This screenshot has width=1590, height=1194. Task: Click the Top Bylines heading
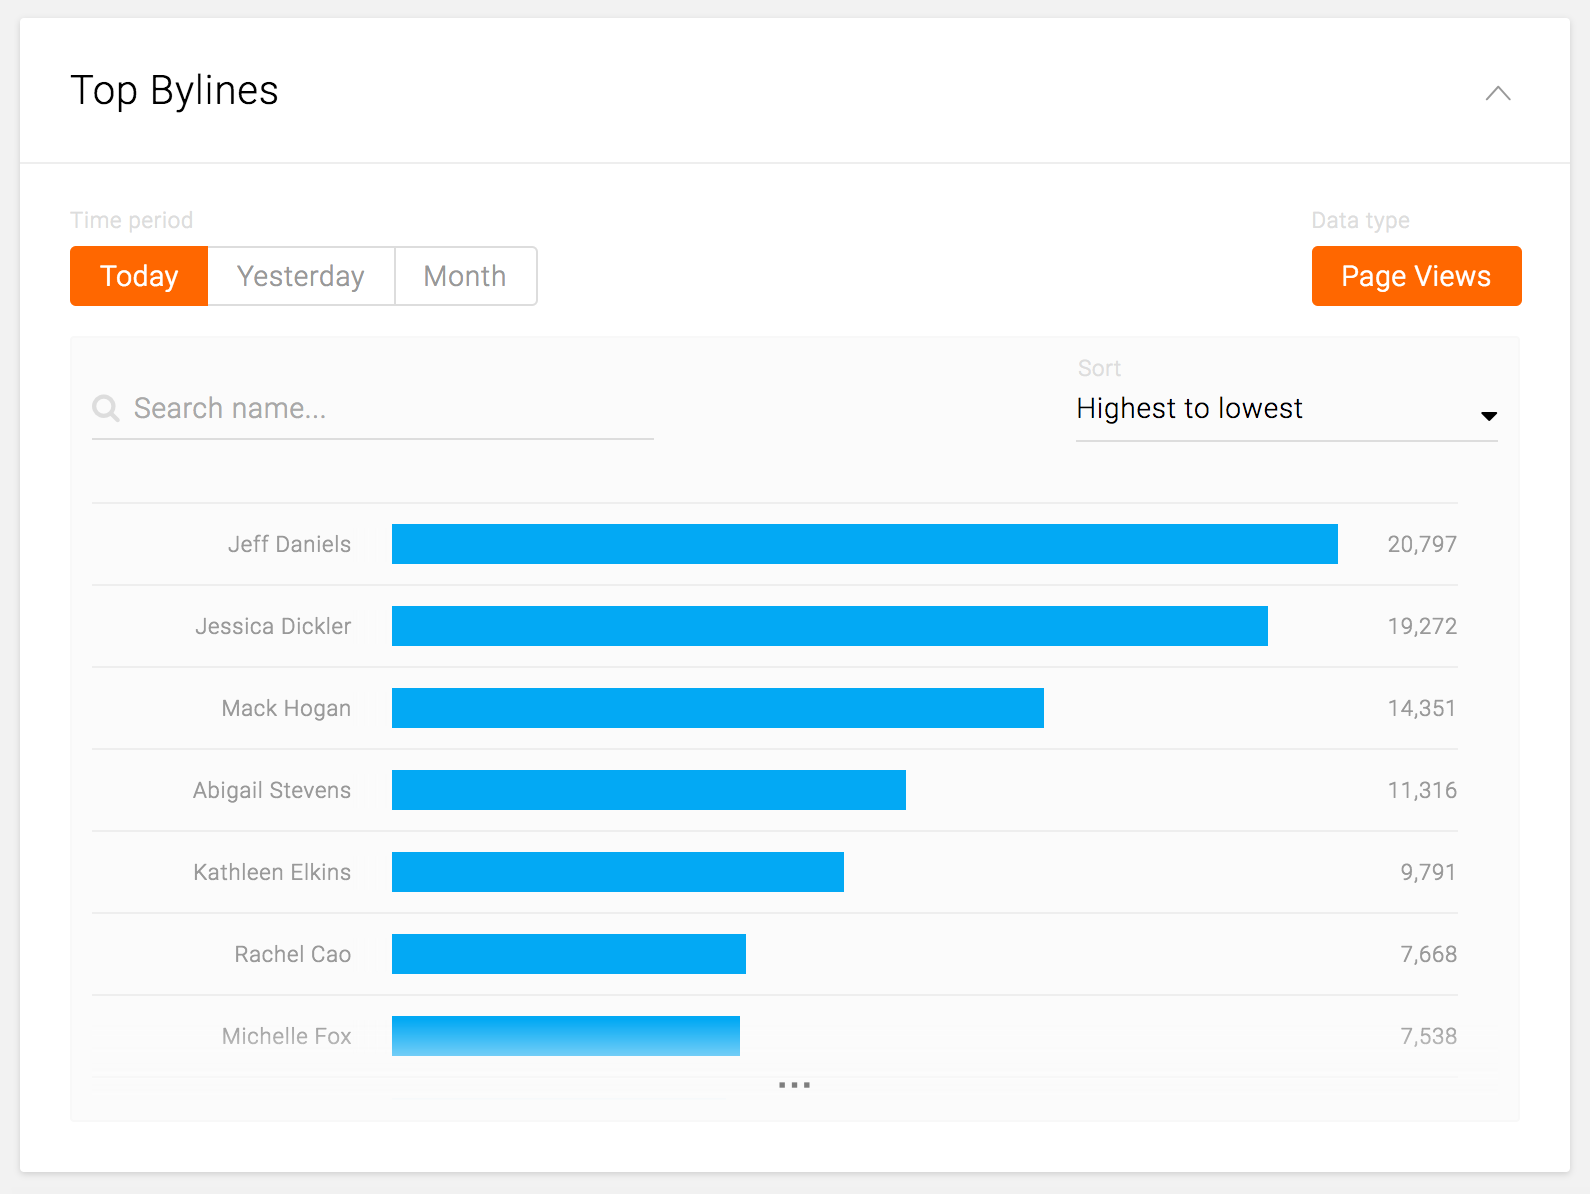(x=174, y=90)
